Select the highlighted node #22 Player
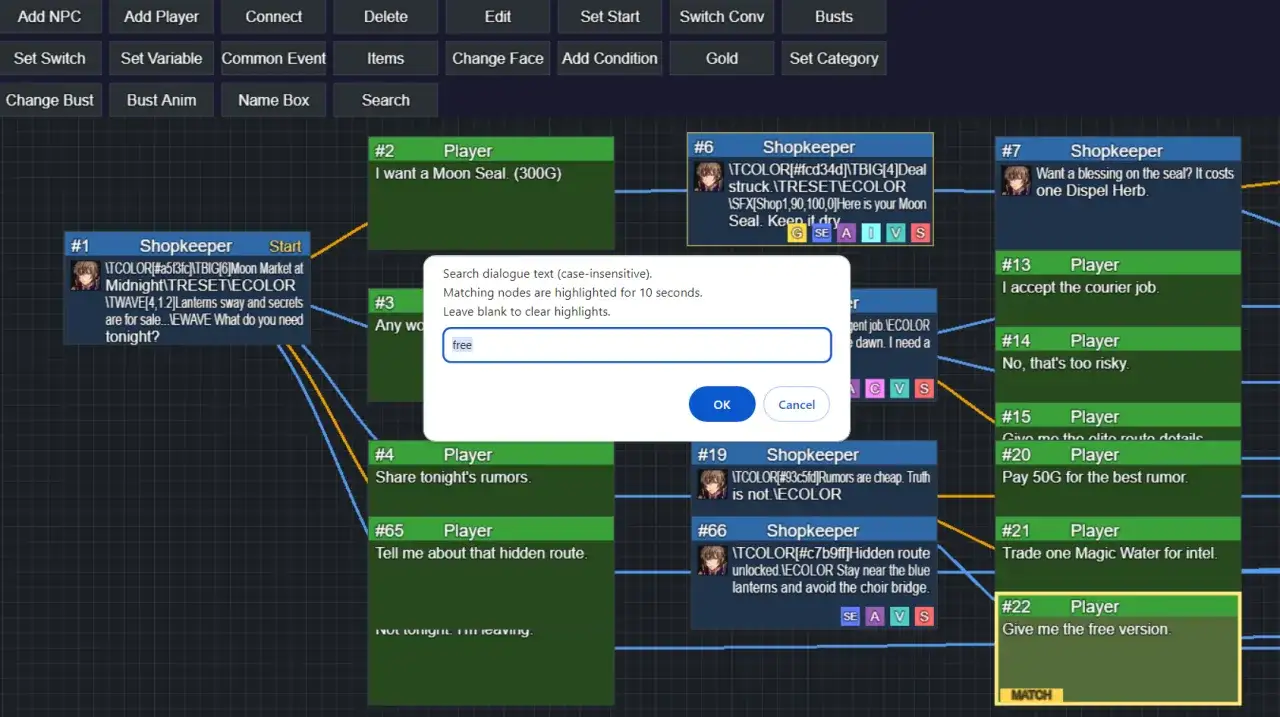Image resolution: width=1280 pixels, height=717 pixels. (x=1118, y=648)
